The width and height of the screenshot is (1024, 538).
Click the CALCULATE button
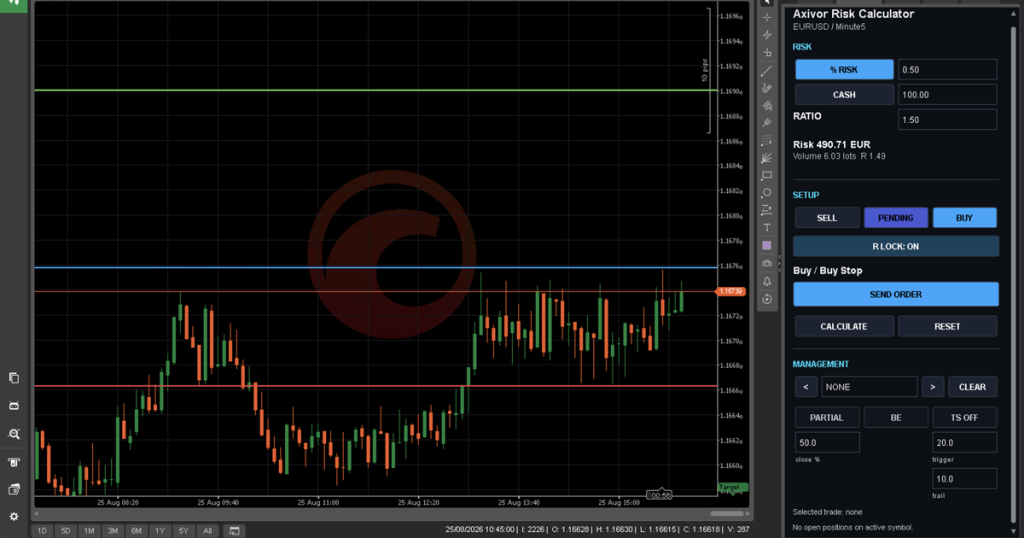click(844, 326)
